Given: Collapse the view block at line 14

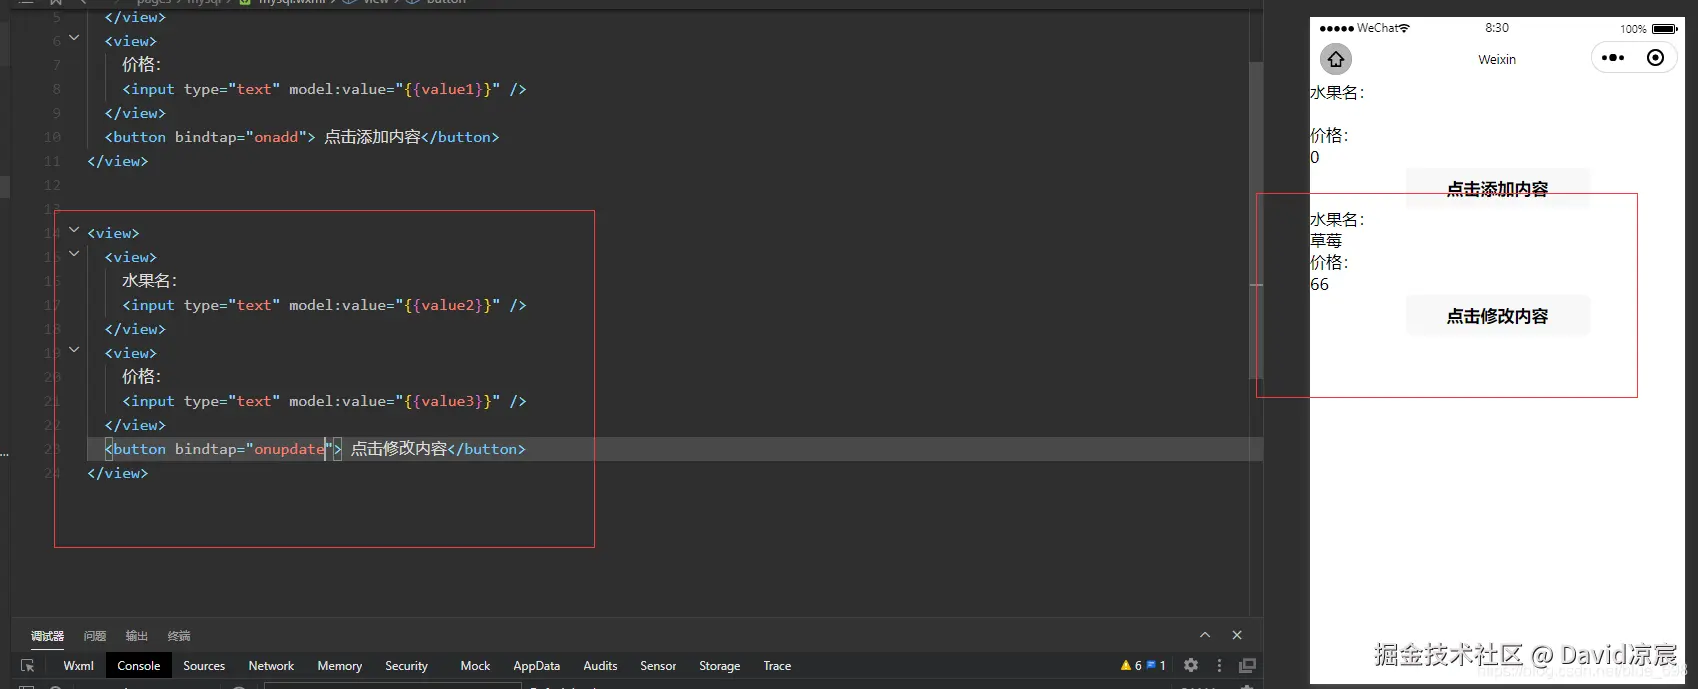Looking at the screenshot, I should (74, 230).
